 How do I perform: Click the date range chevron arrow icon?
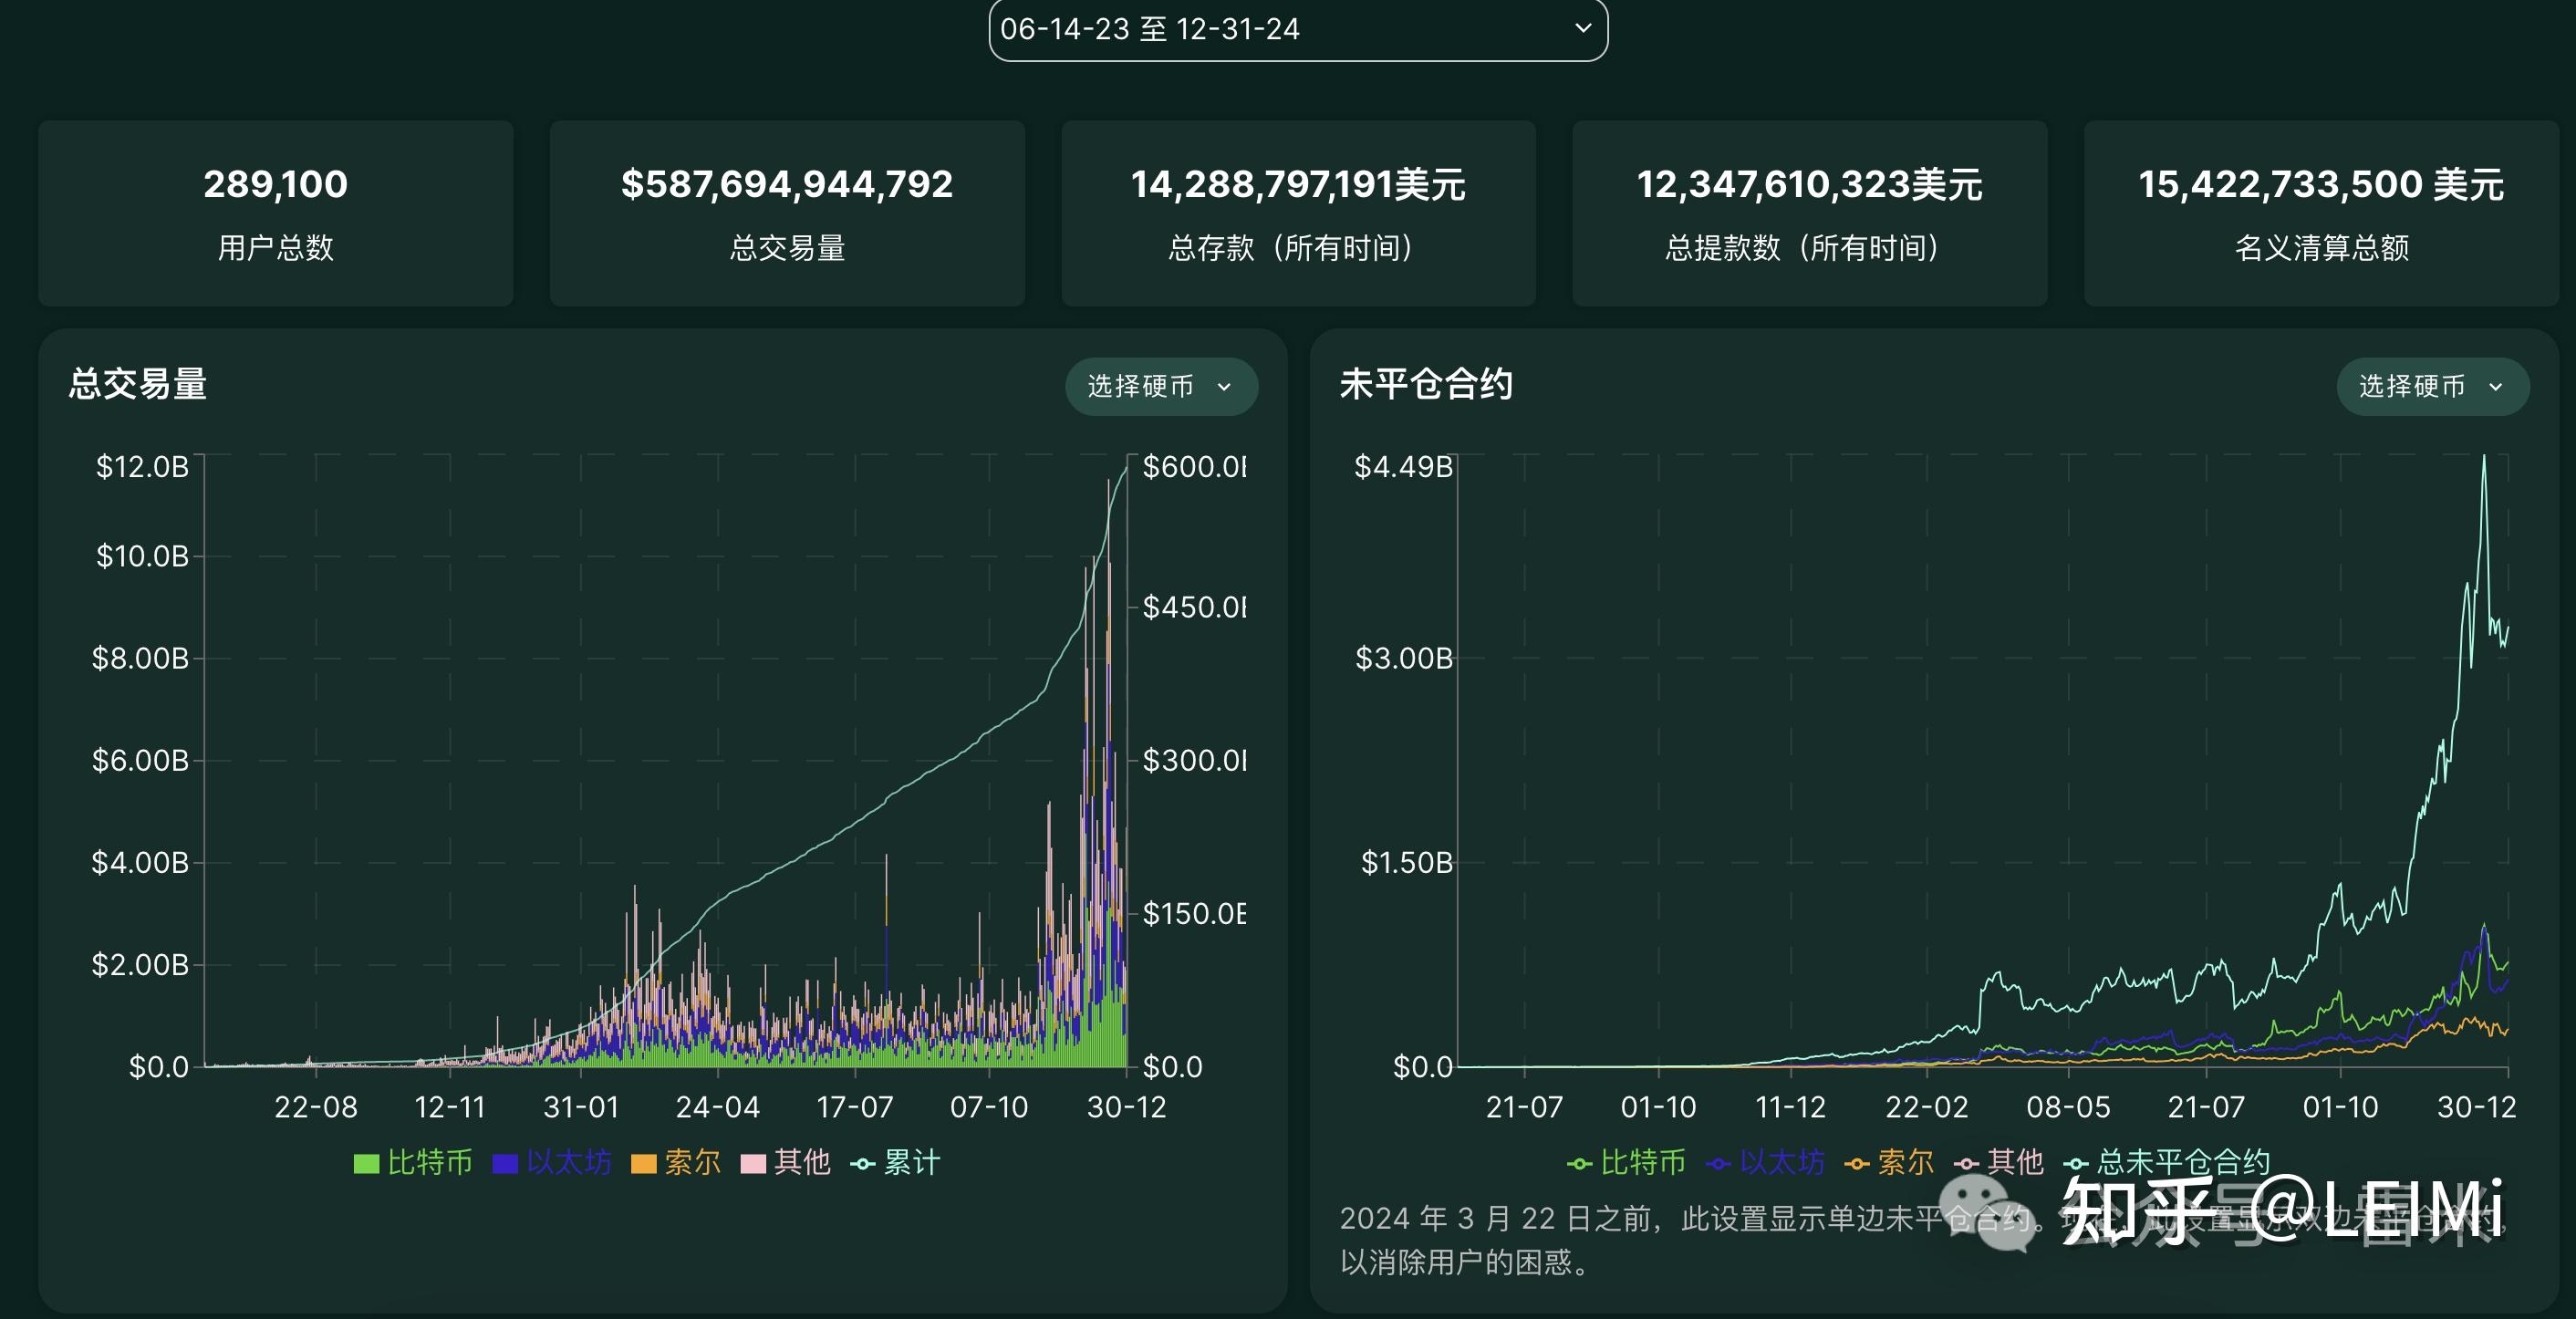point(1582,28)
